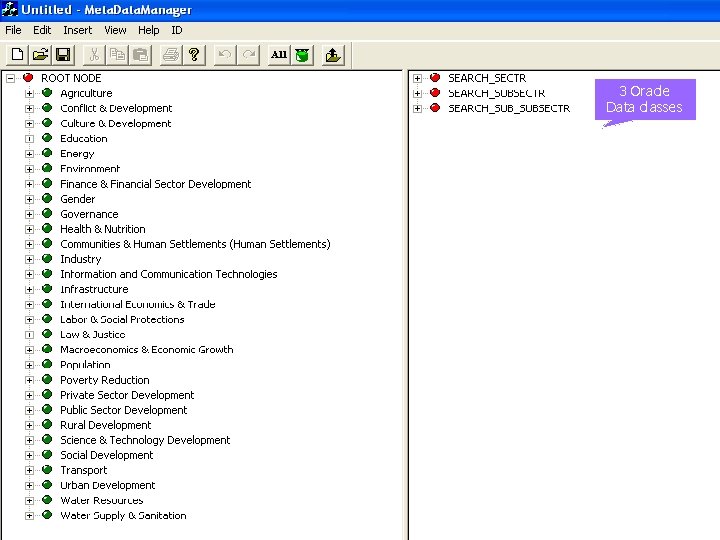Click the green icon beside Transport
Image resolution: width=720 pixels, height=540 pixels.
point(47,470)
